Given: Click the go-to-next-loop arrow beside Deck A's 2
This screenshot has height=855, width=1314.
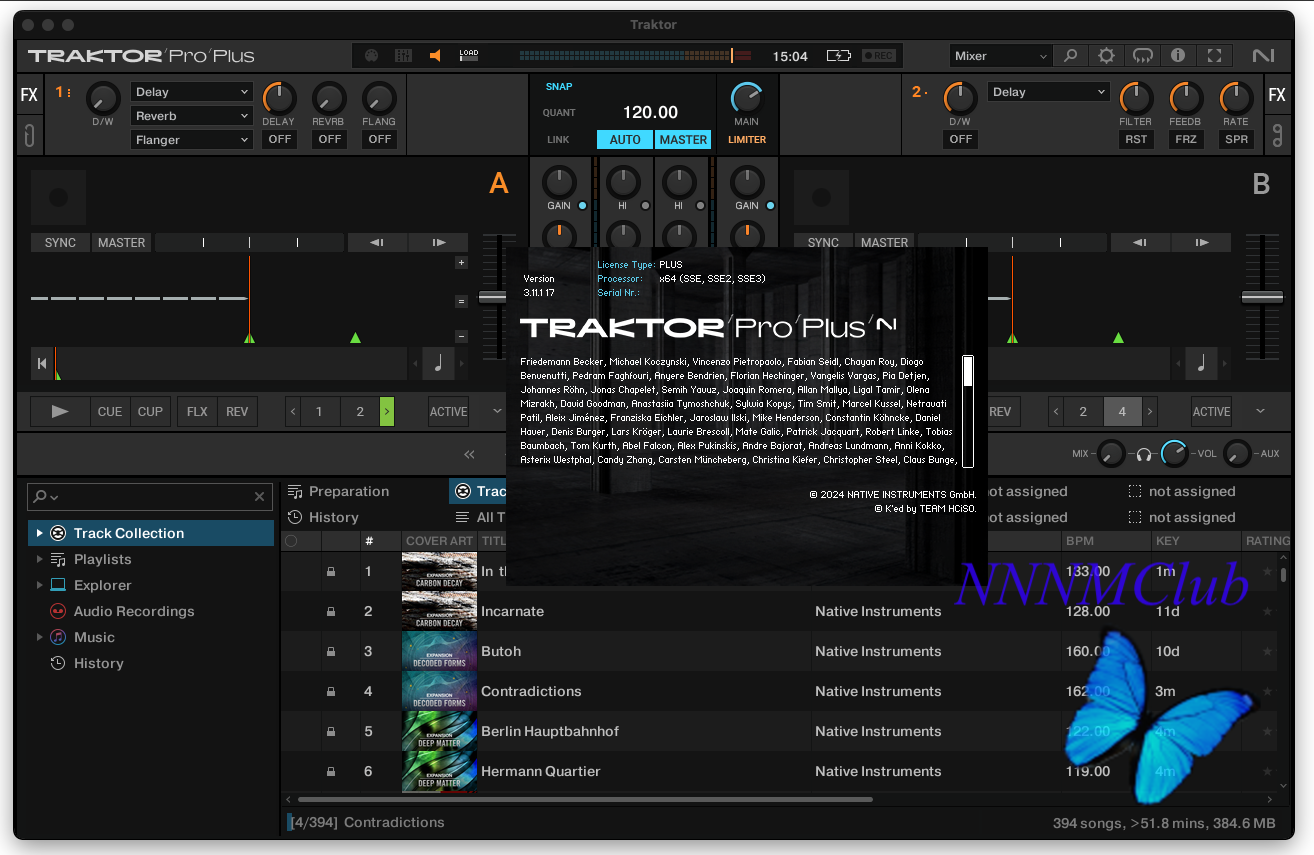Looking at the screenshot, I should [387, 411].
